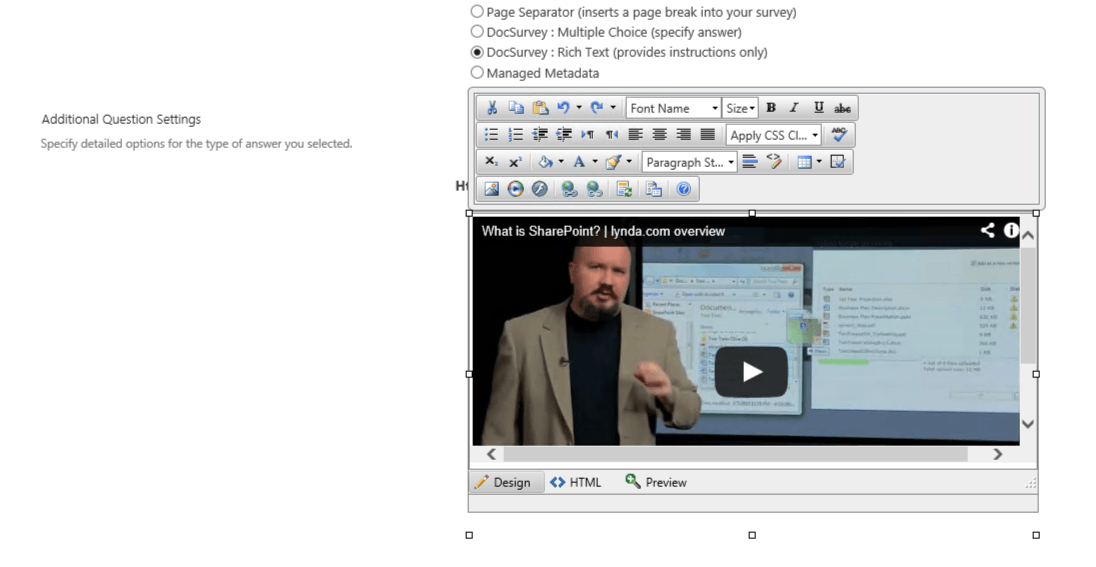Click the horizontal scroll right arrow
The width and height of the screenshot is (1096, 567).
pyautogui.click(x=997, y=454)
